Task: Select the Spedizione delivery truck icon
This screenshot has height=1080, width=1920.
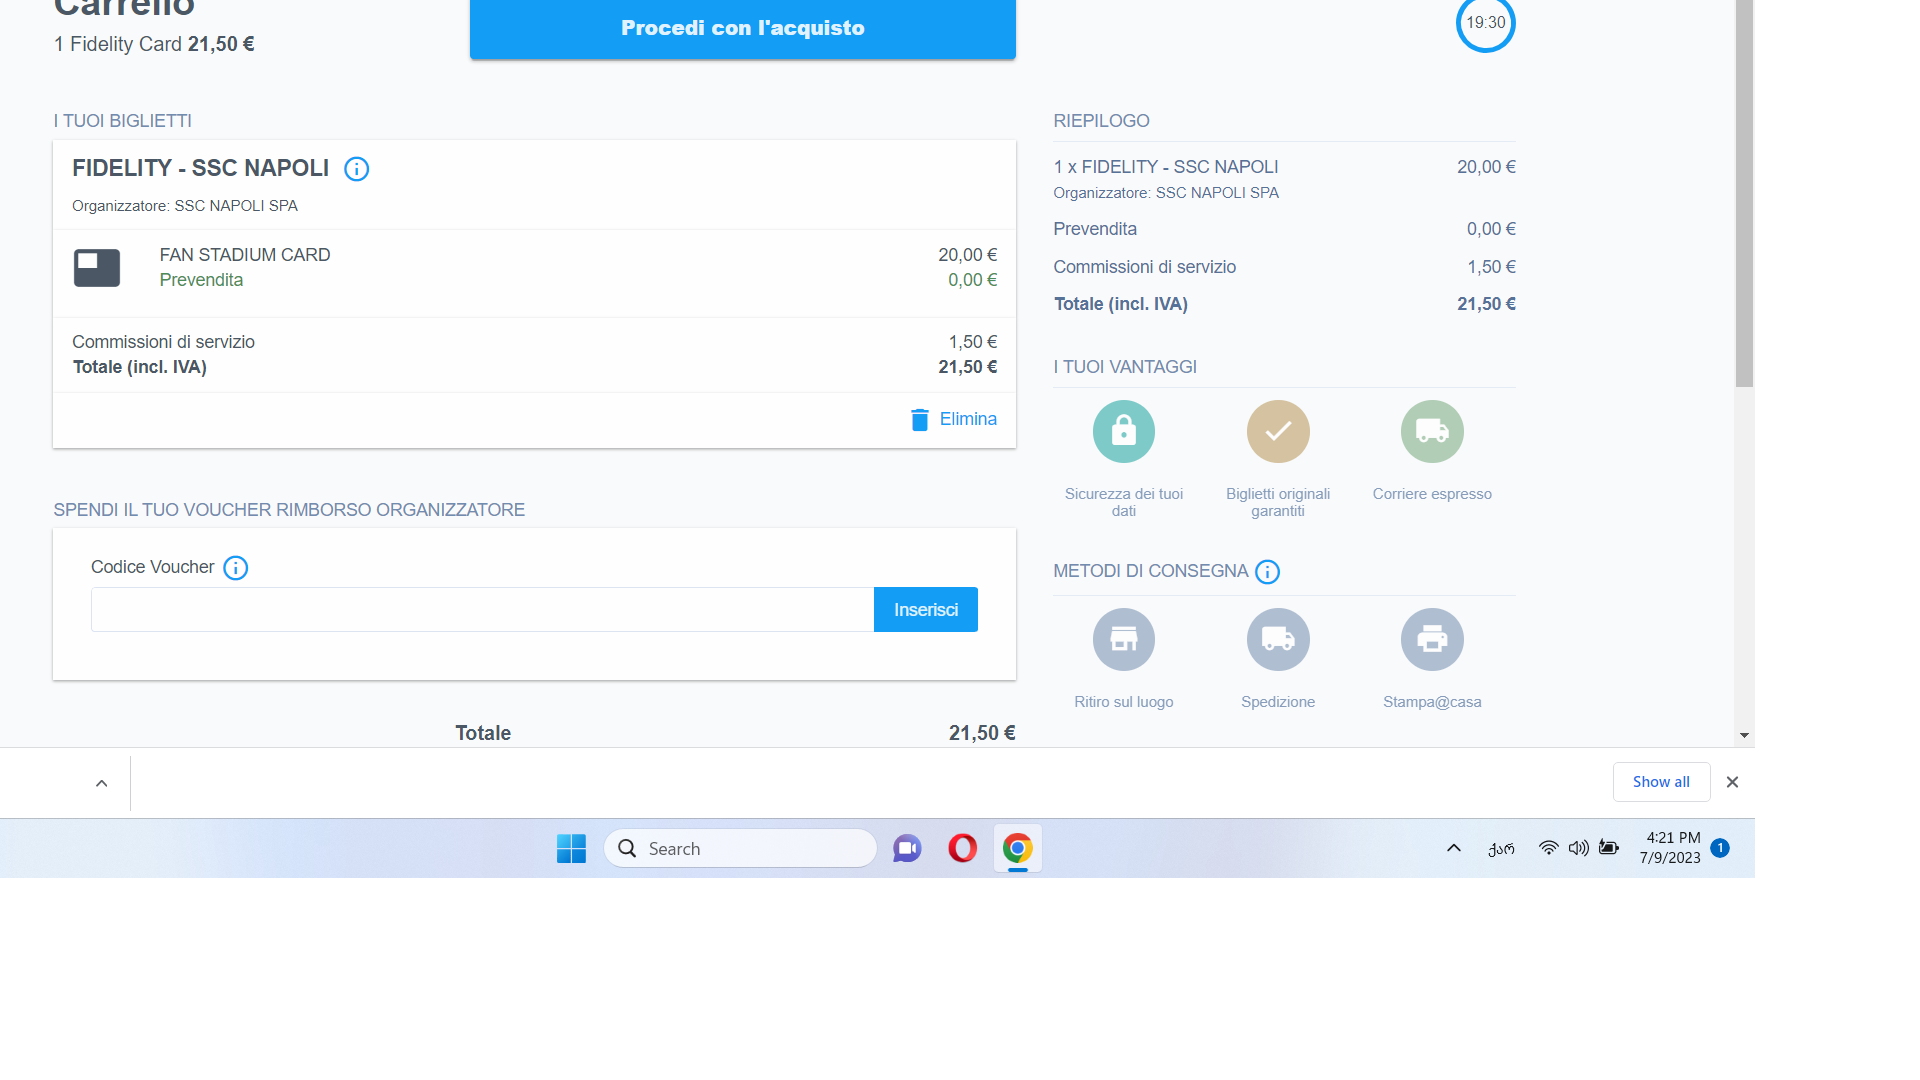Action: coord(1278,640)
